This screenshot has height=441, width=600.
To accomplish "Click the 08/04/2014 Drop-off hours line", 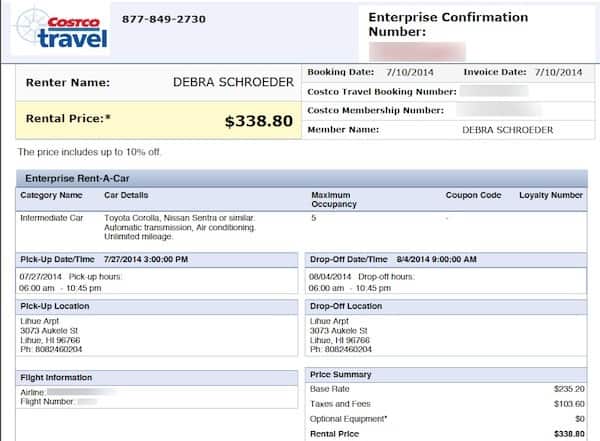I will [362, 276].
